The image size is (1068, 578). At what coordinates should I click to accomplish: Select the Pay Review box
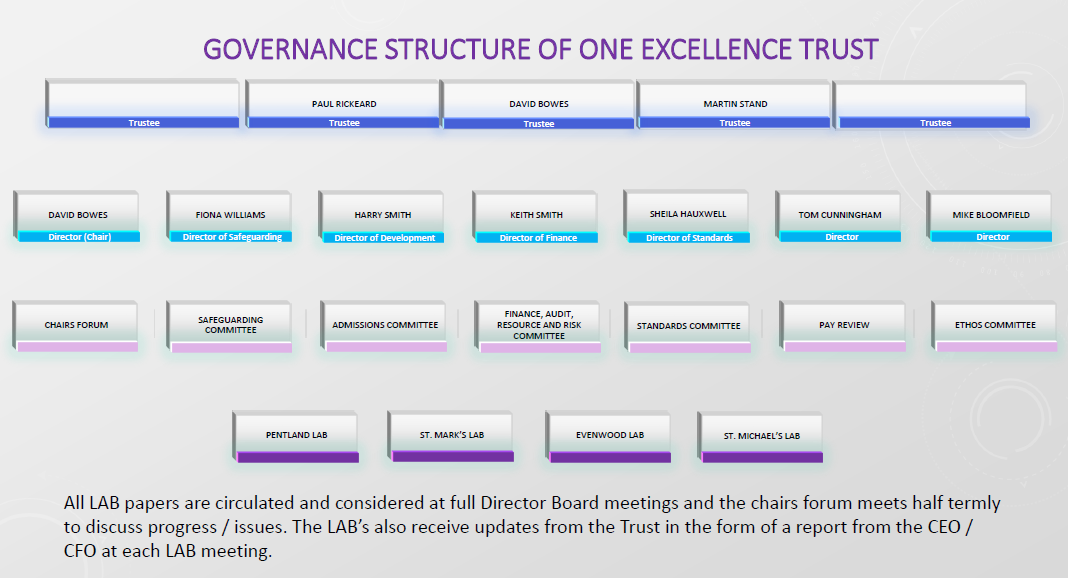click(x=841, y=325)
